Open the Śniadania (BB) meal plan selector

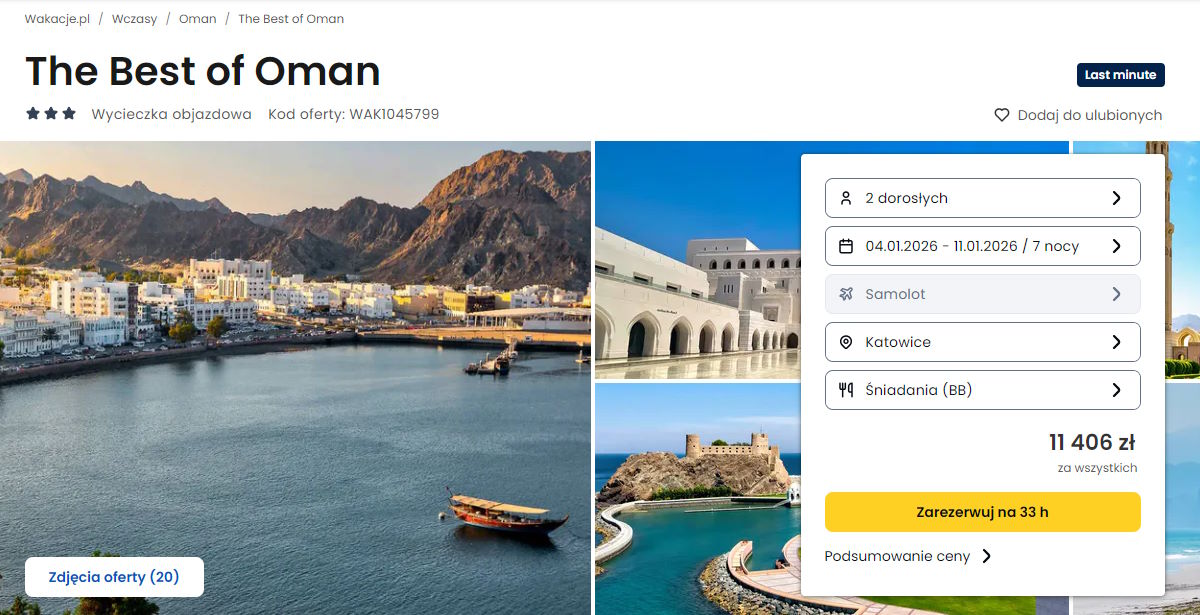coord(983,390)
